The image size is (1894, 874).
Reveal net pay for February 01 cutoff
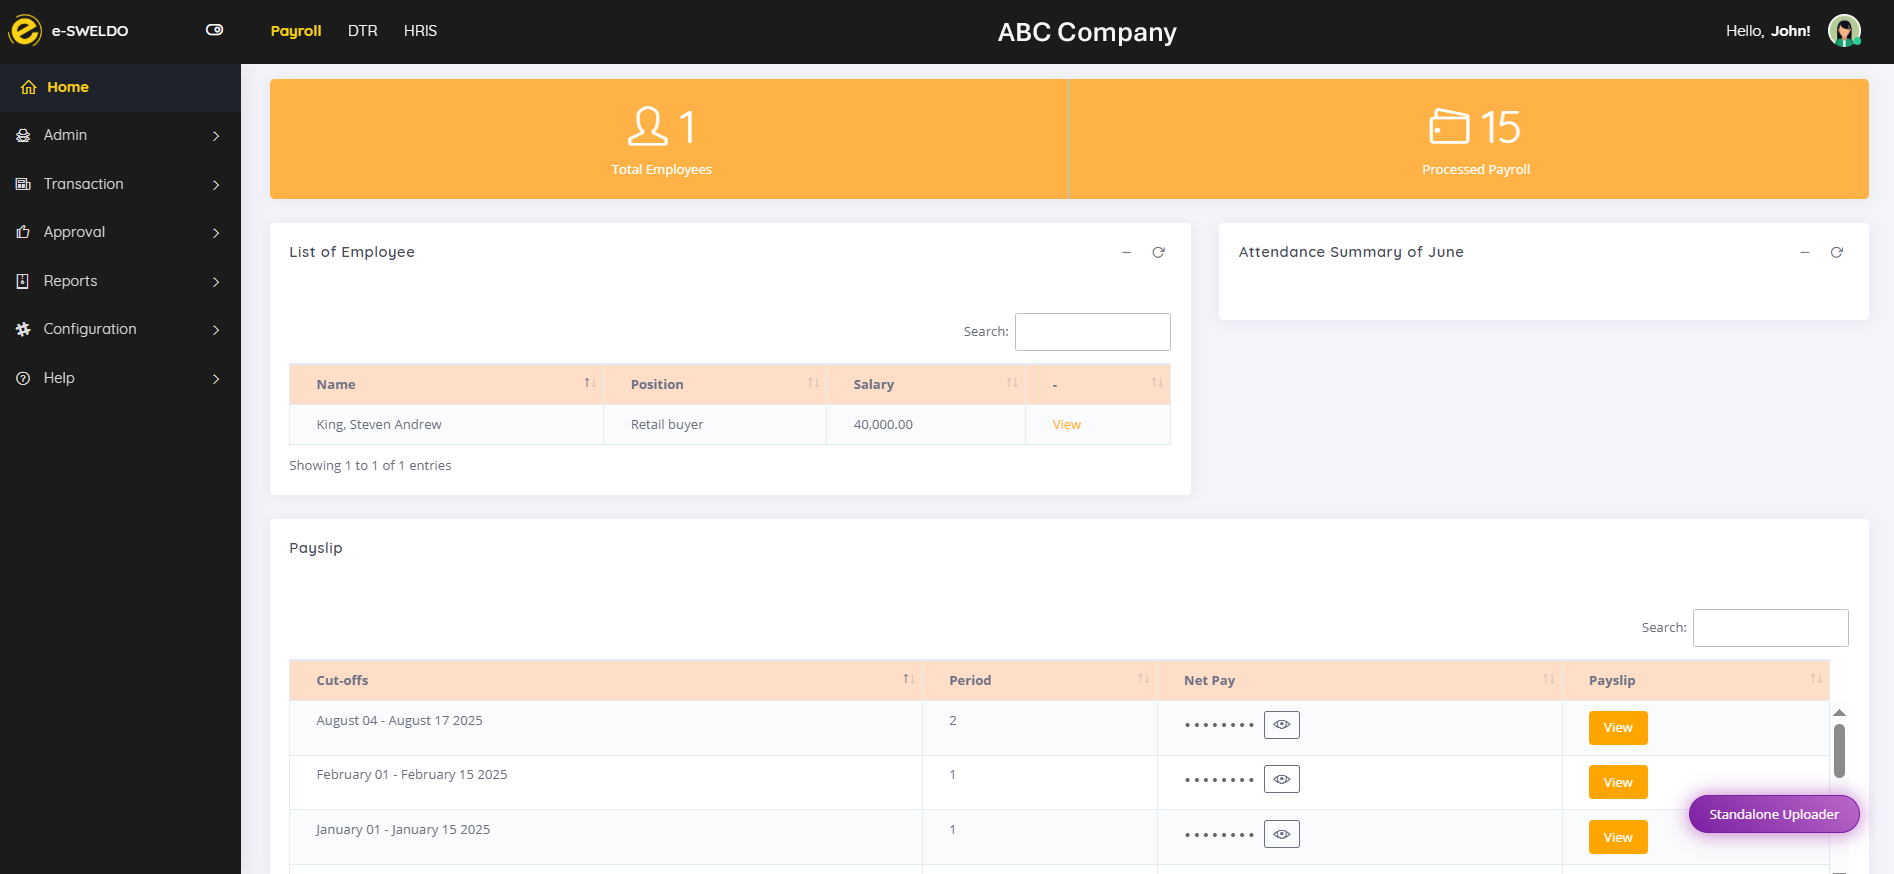tap(1282, 779)
